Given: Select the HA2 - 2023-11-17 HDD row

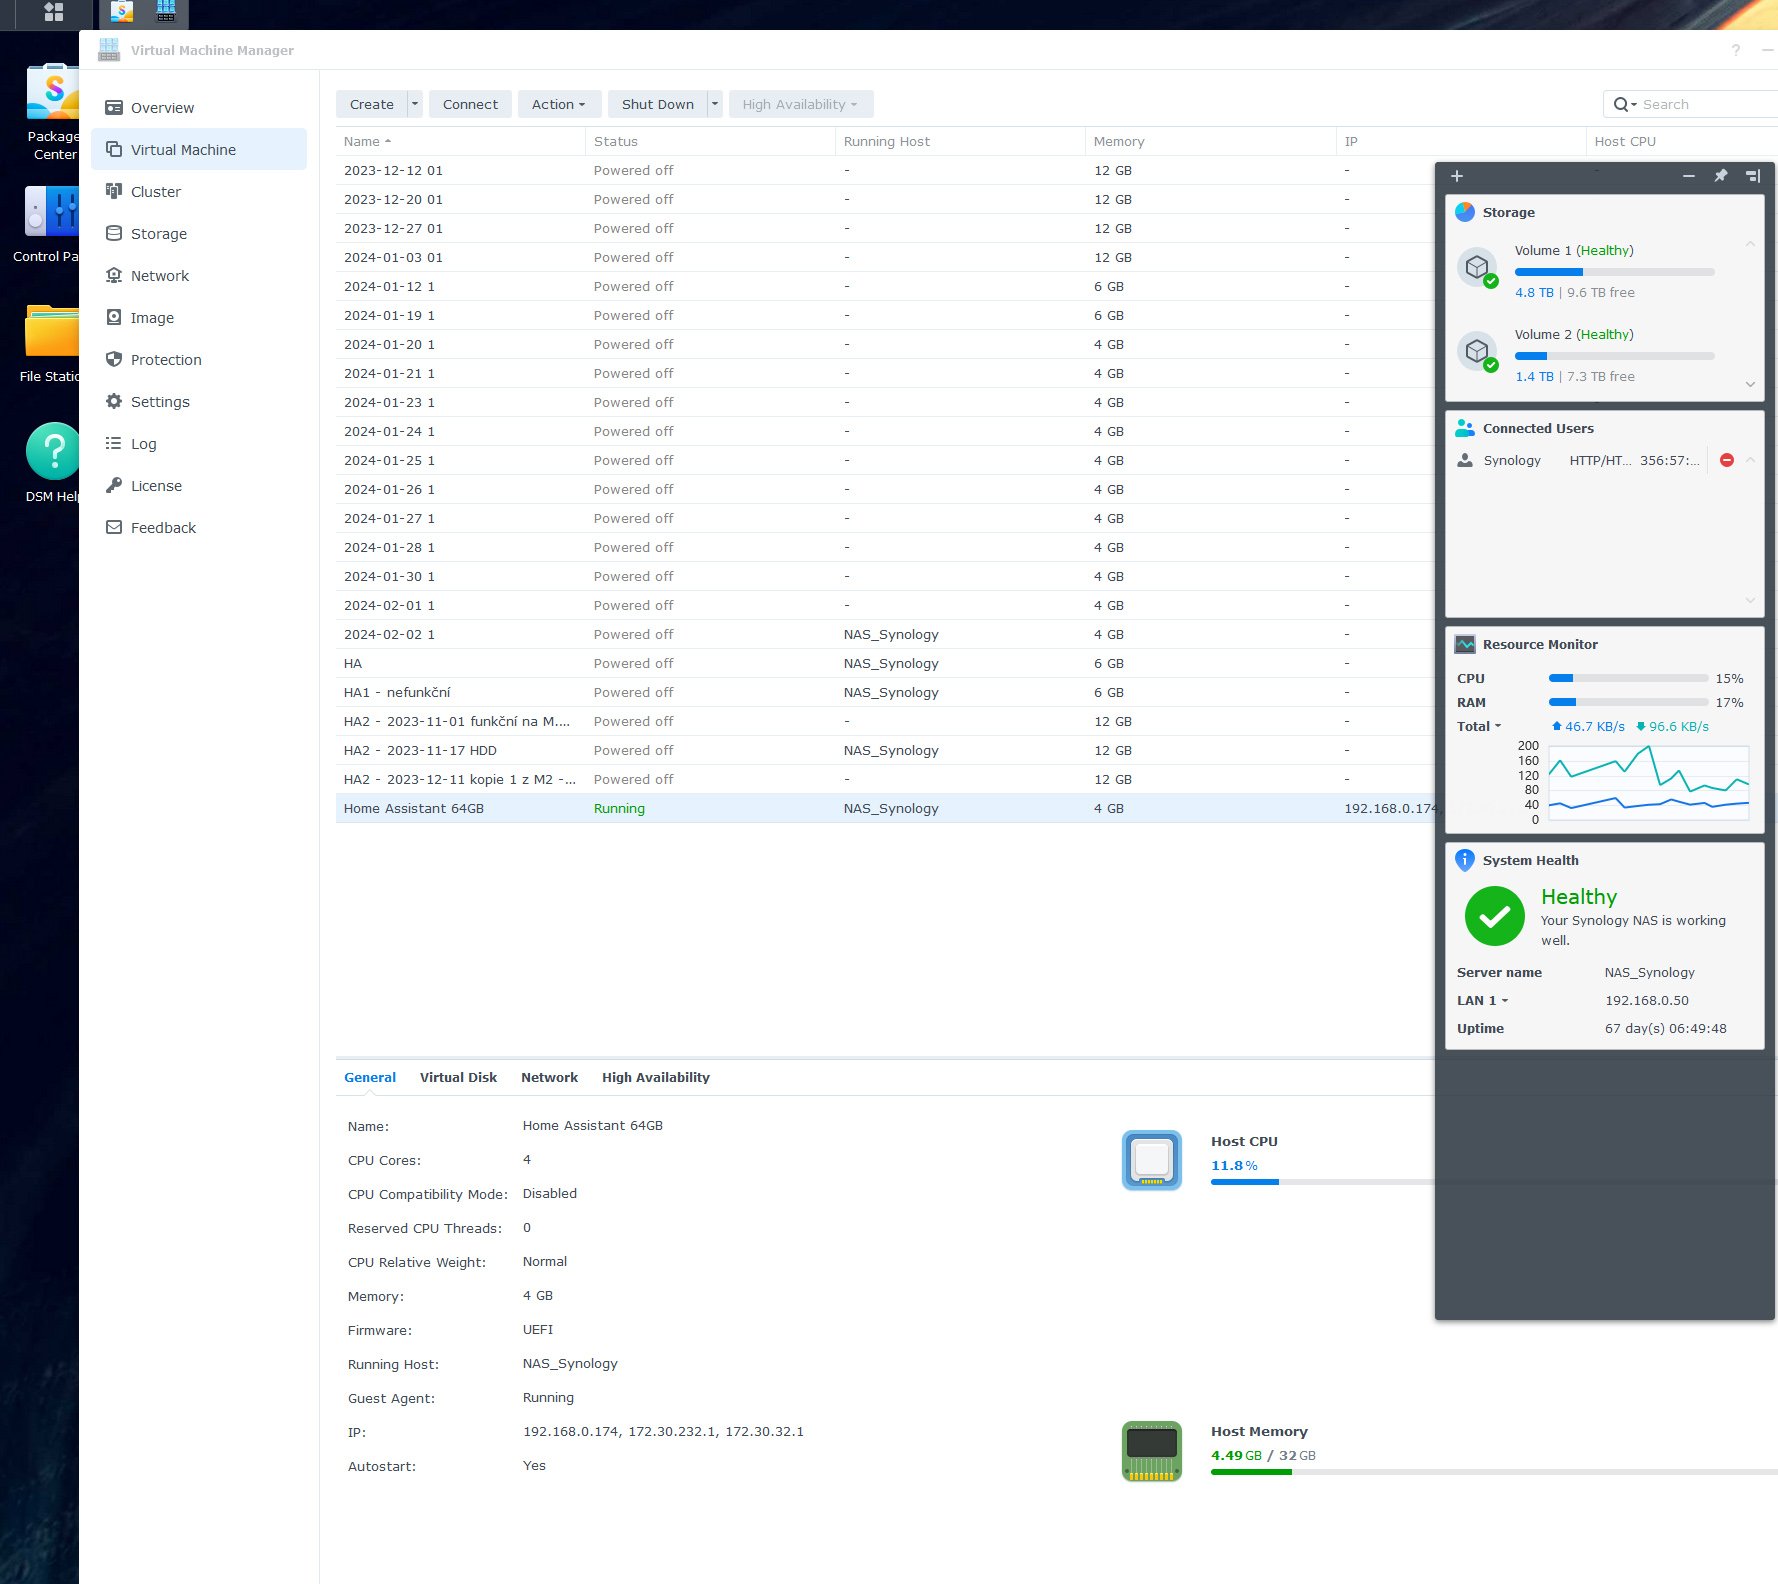Looking at the screenshot, I should point(420,751).
